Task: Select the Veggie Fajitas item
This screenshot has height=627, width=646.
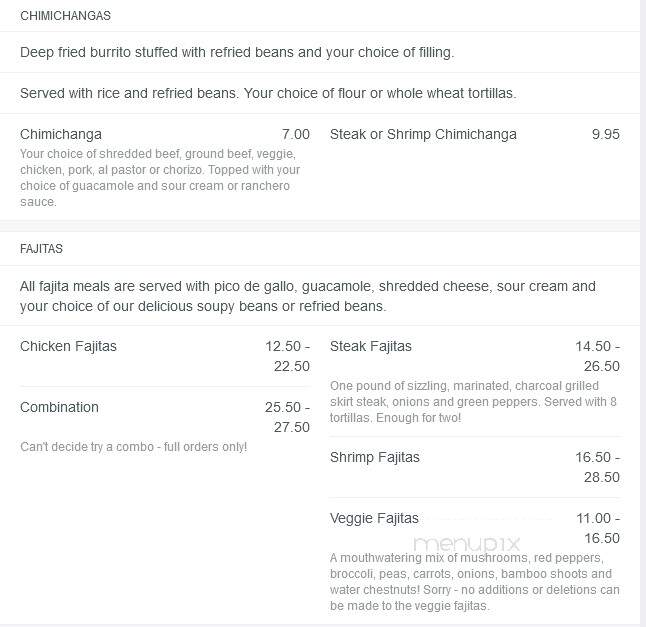Action: (374, 518)
